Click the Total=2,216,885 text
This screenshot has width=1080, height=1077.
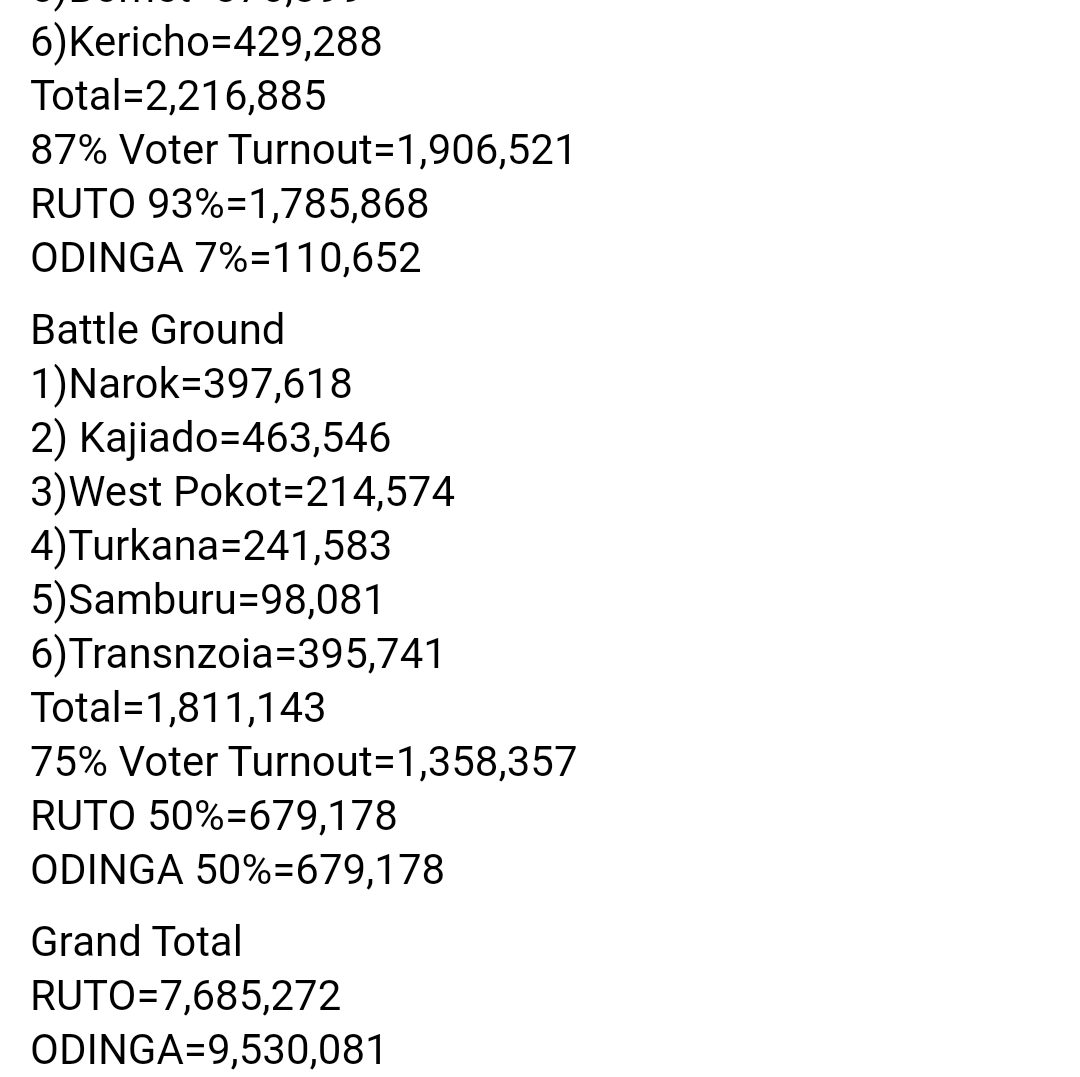pyautogui.click(x=178, y=96)
